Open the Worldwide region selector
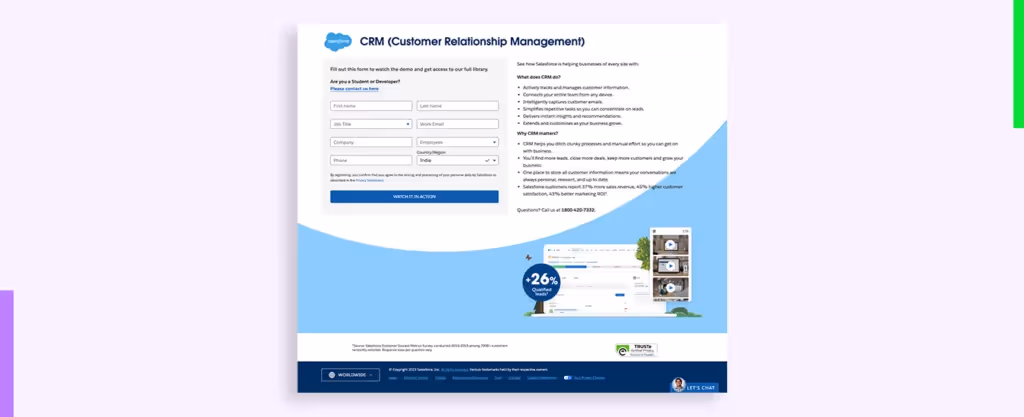The width and height of the screenshot is (1024, 417). (350, 375)
